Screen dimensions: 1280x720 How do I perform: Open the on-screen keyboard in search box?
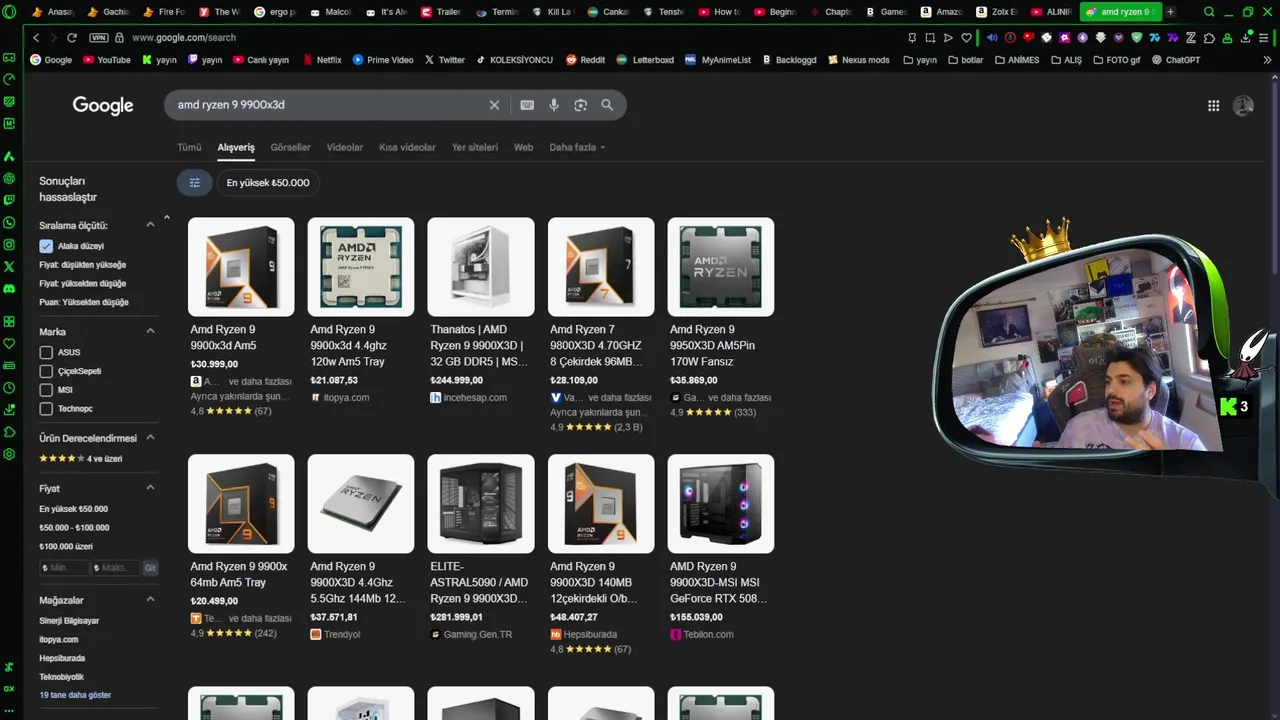(x=527, y=105)
